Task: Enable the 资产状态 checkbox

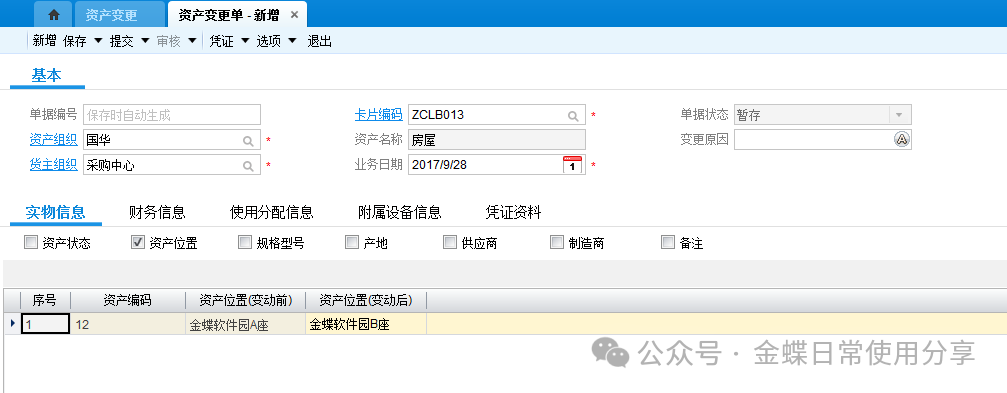Action: pos(30,242)
